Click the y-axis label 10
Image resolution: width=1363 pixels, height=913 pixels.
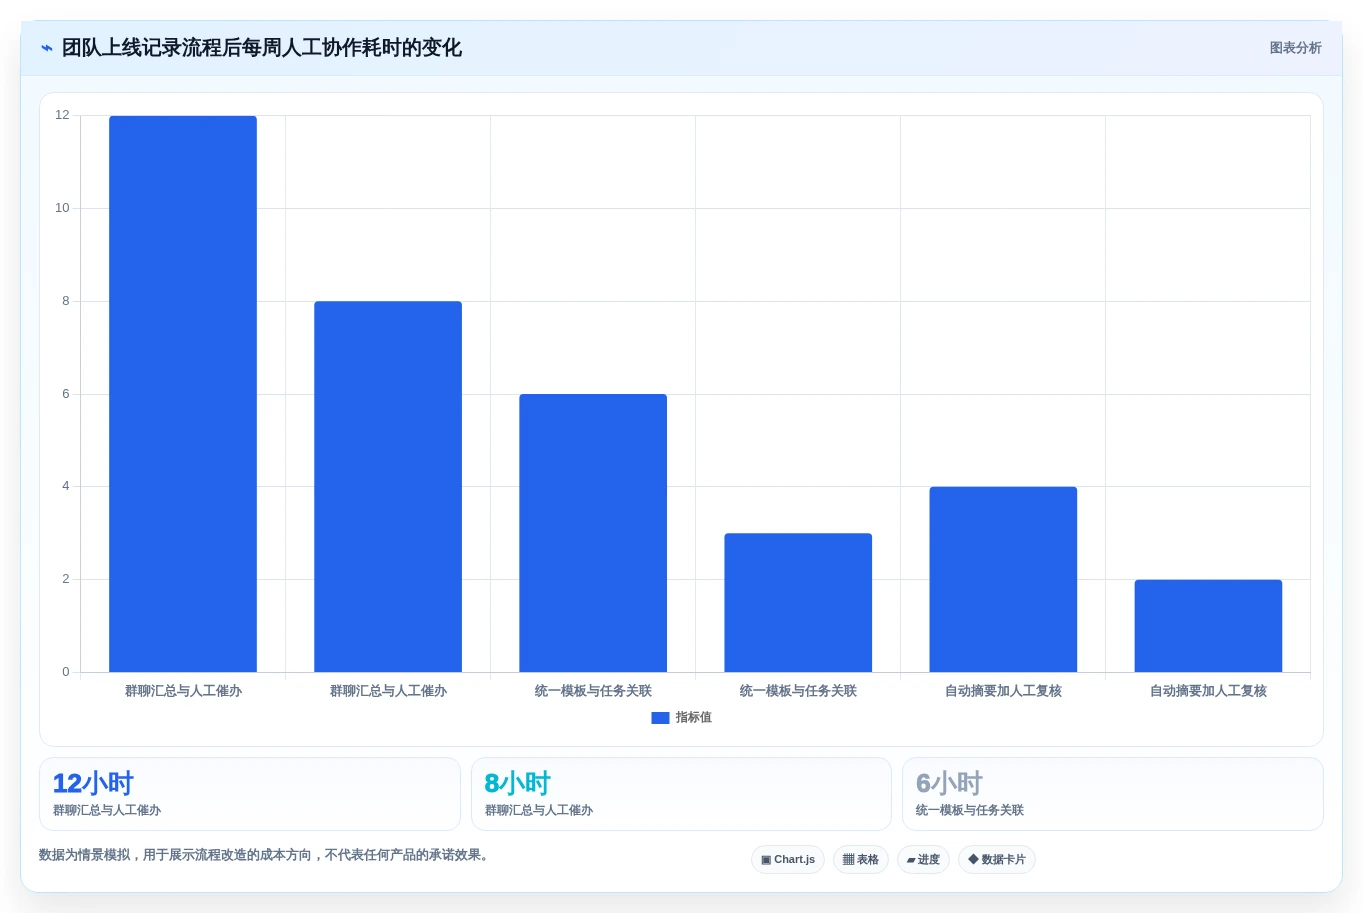[62, 208]
